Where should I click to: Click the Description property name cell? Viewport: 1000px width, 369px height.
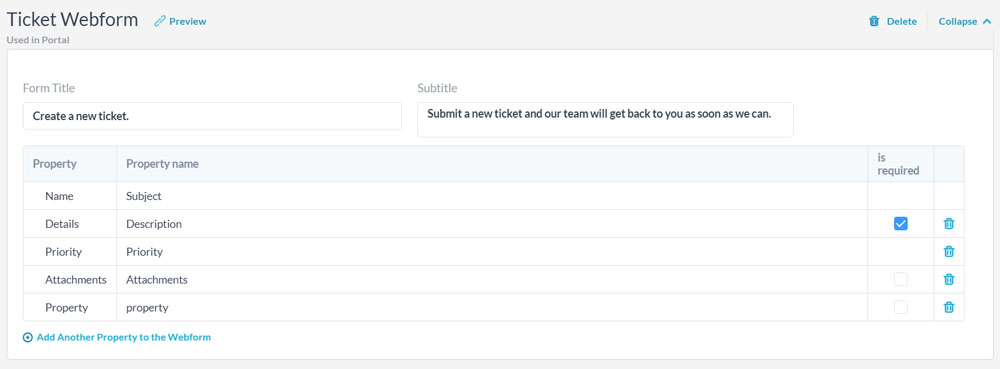(492, 224)
